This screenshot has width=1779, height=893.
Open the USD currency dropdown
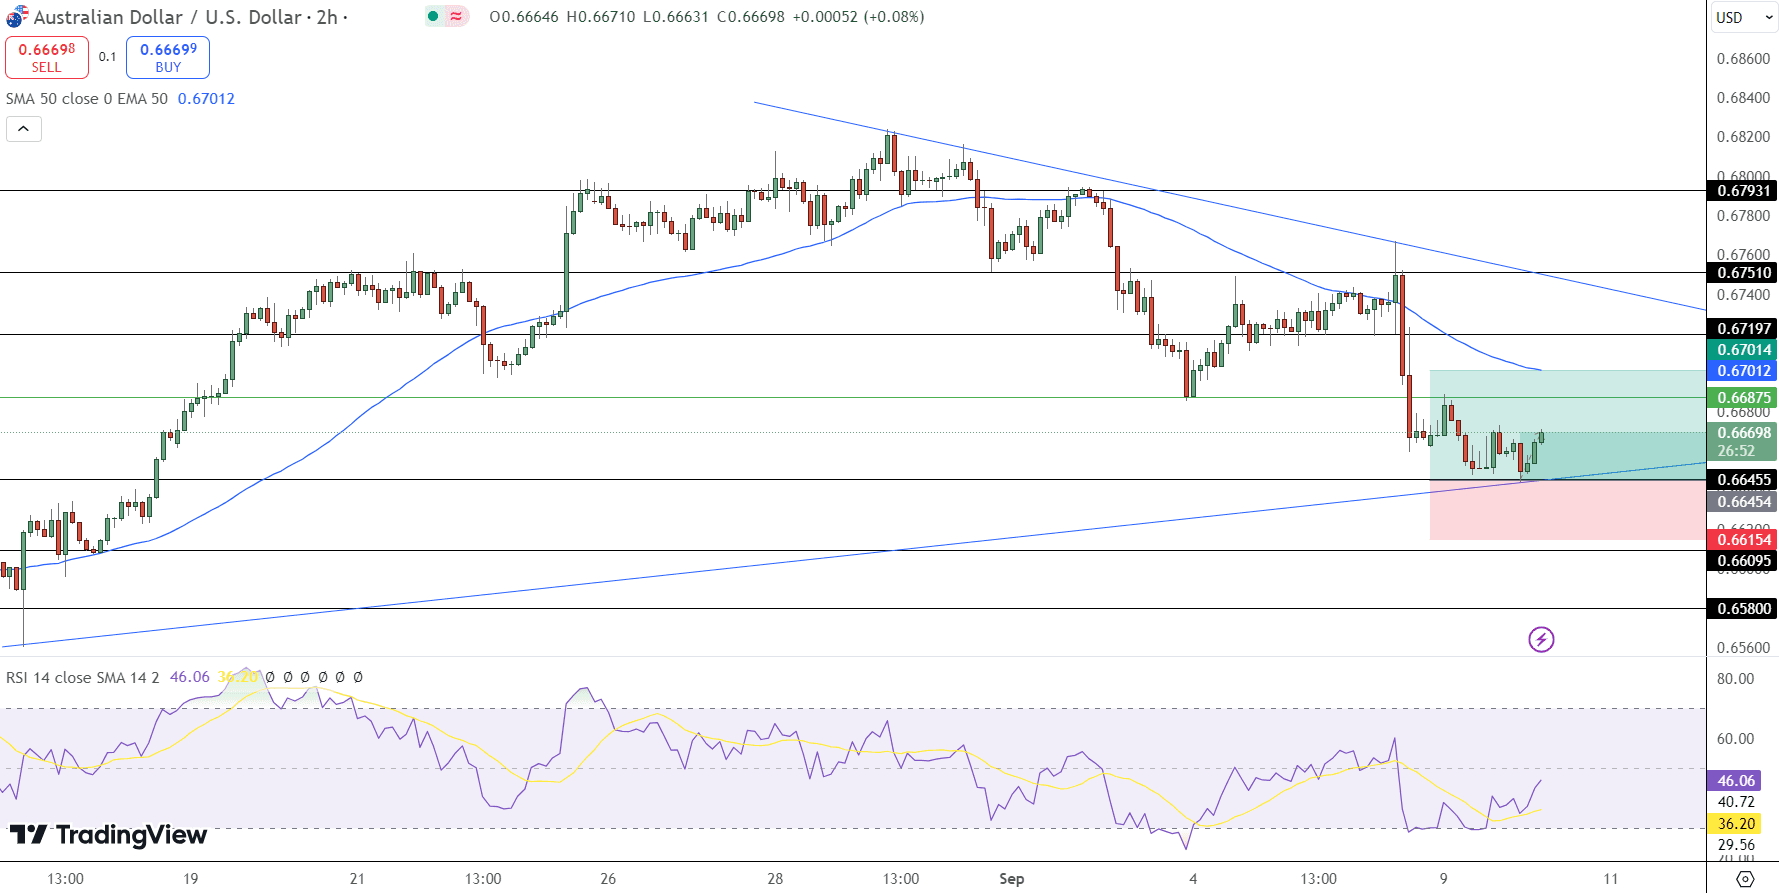tap(1743, 17)
